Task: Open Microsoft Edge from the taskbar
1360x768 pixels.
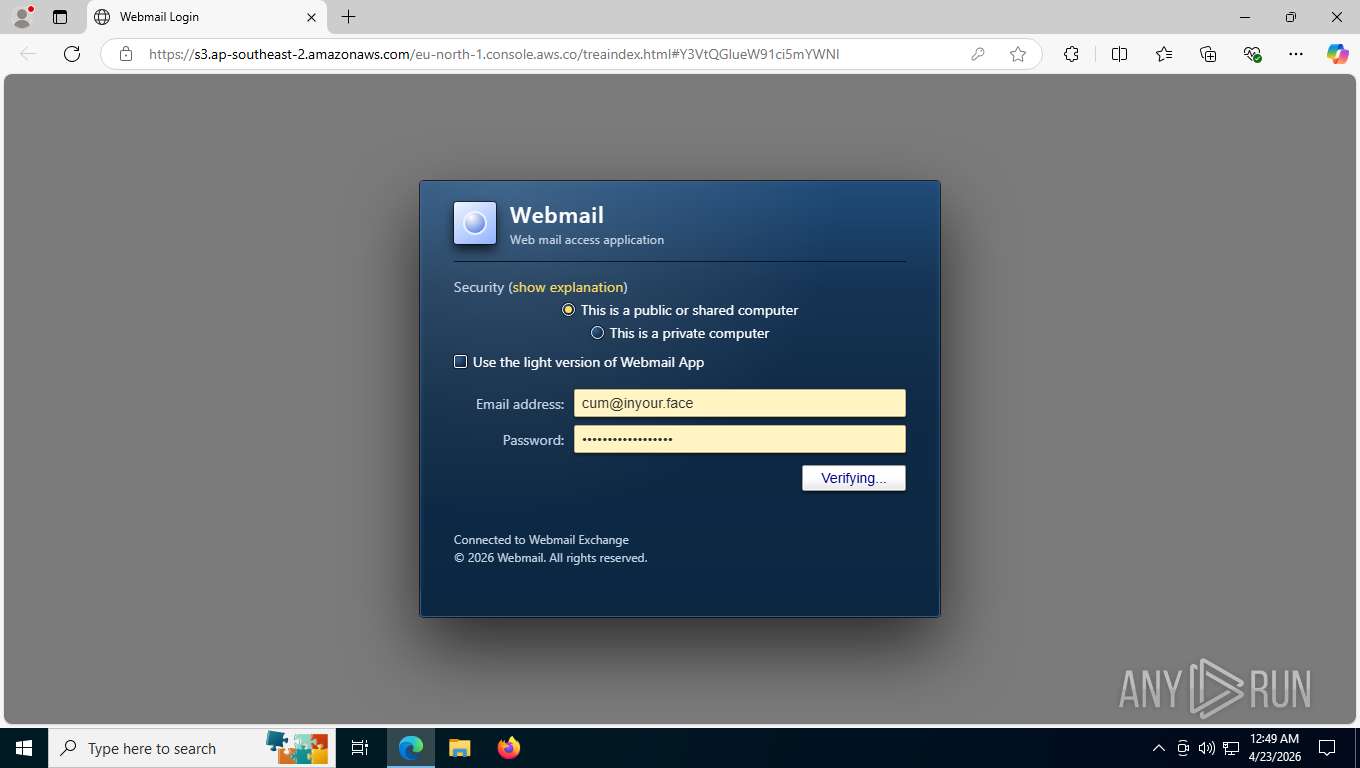Action: tap(411, 748)
